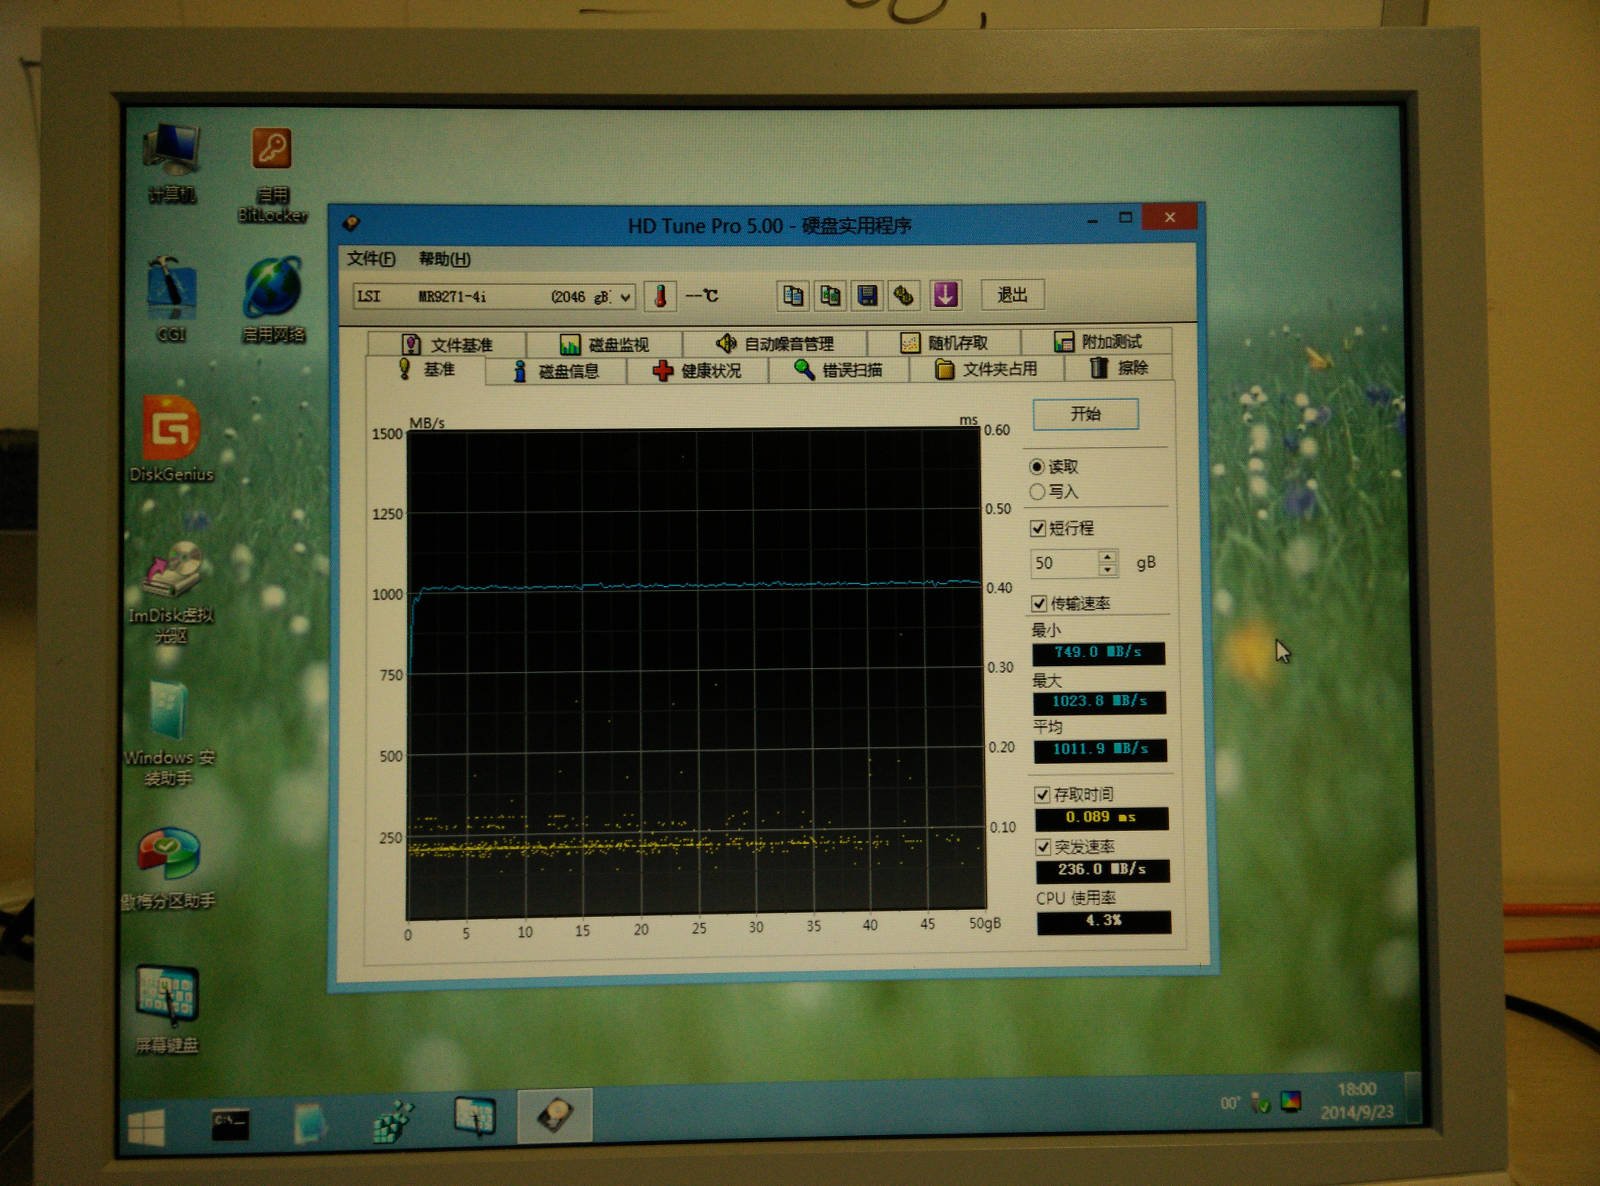Toggle the 突发速率 checkbox
The width and height of the screenshot is (1600, 1186).
(x=1043, y=847)
